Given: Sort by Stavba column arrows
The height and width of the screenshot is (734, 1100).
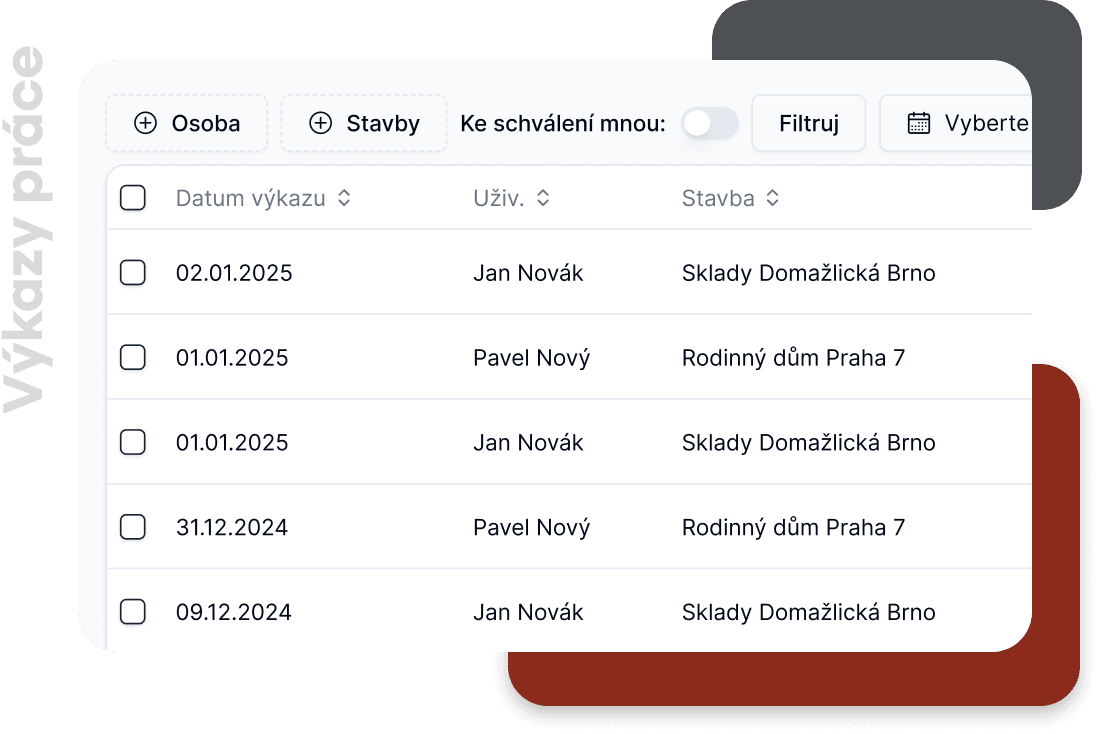Looking at the screenshot, I should pos(772,198).
